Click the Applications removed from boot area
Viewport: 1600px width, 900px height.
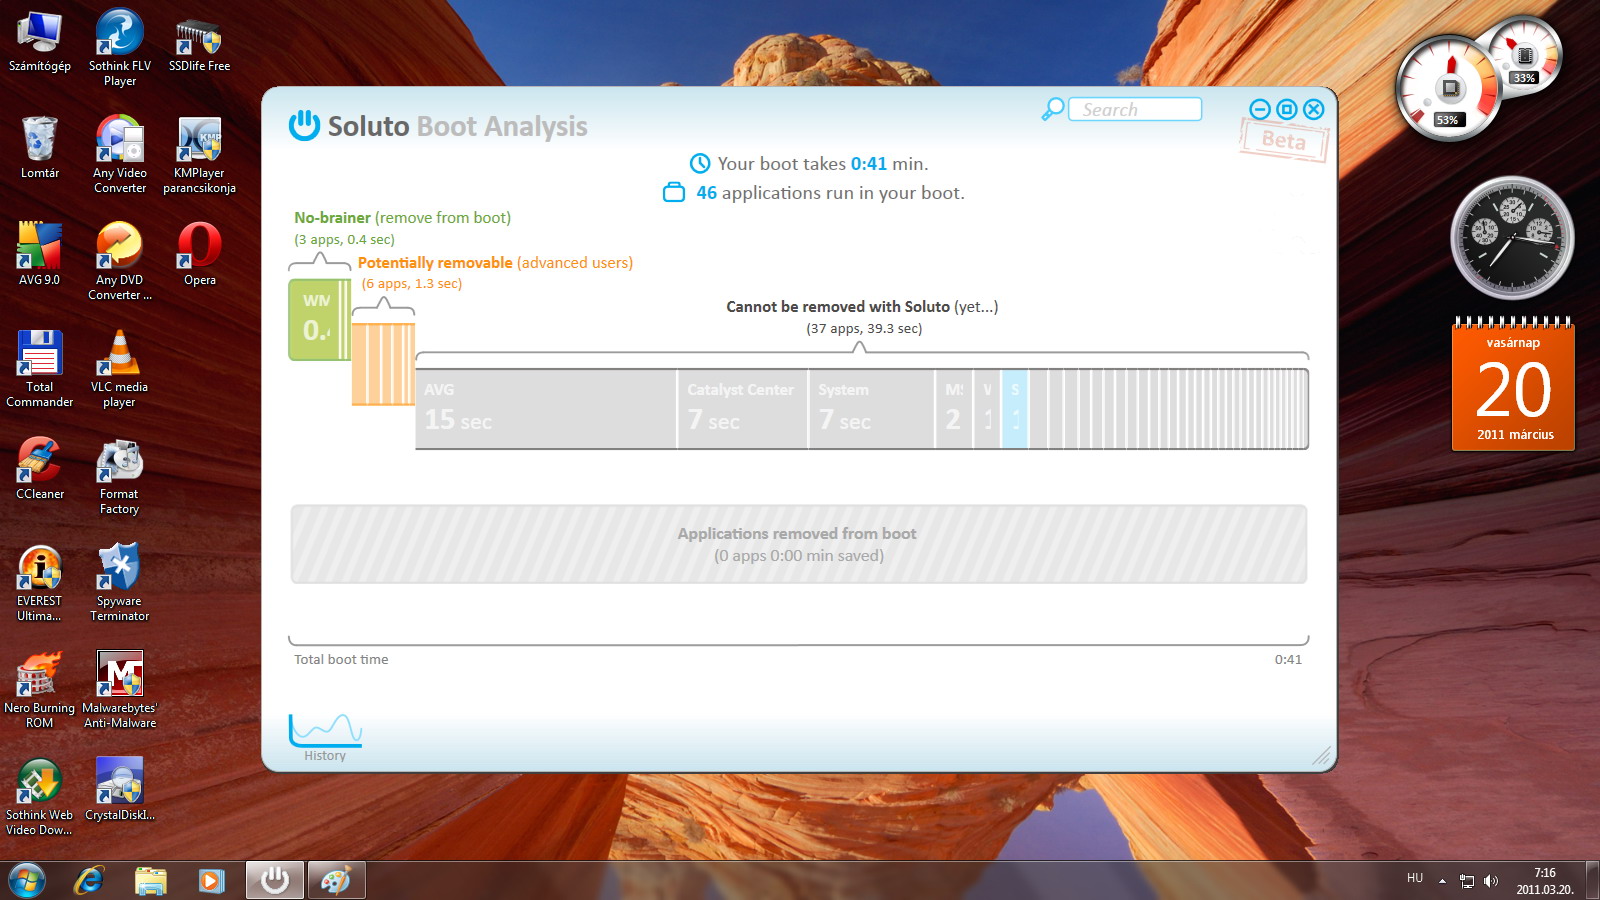[798, 544]
